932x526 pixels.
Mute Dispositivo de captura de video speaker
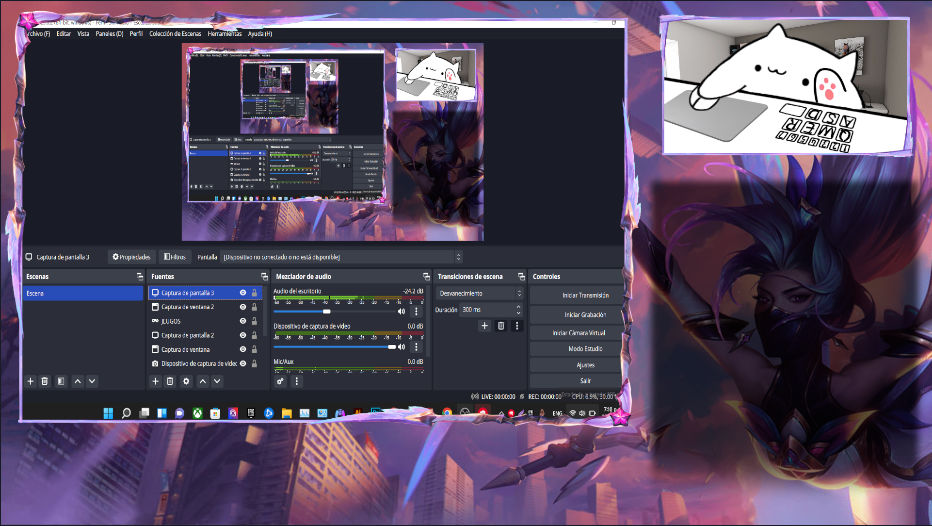[401, 347]
